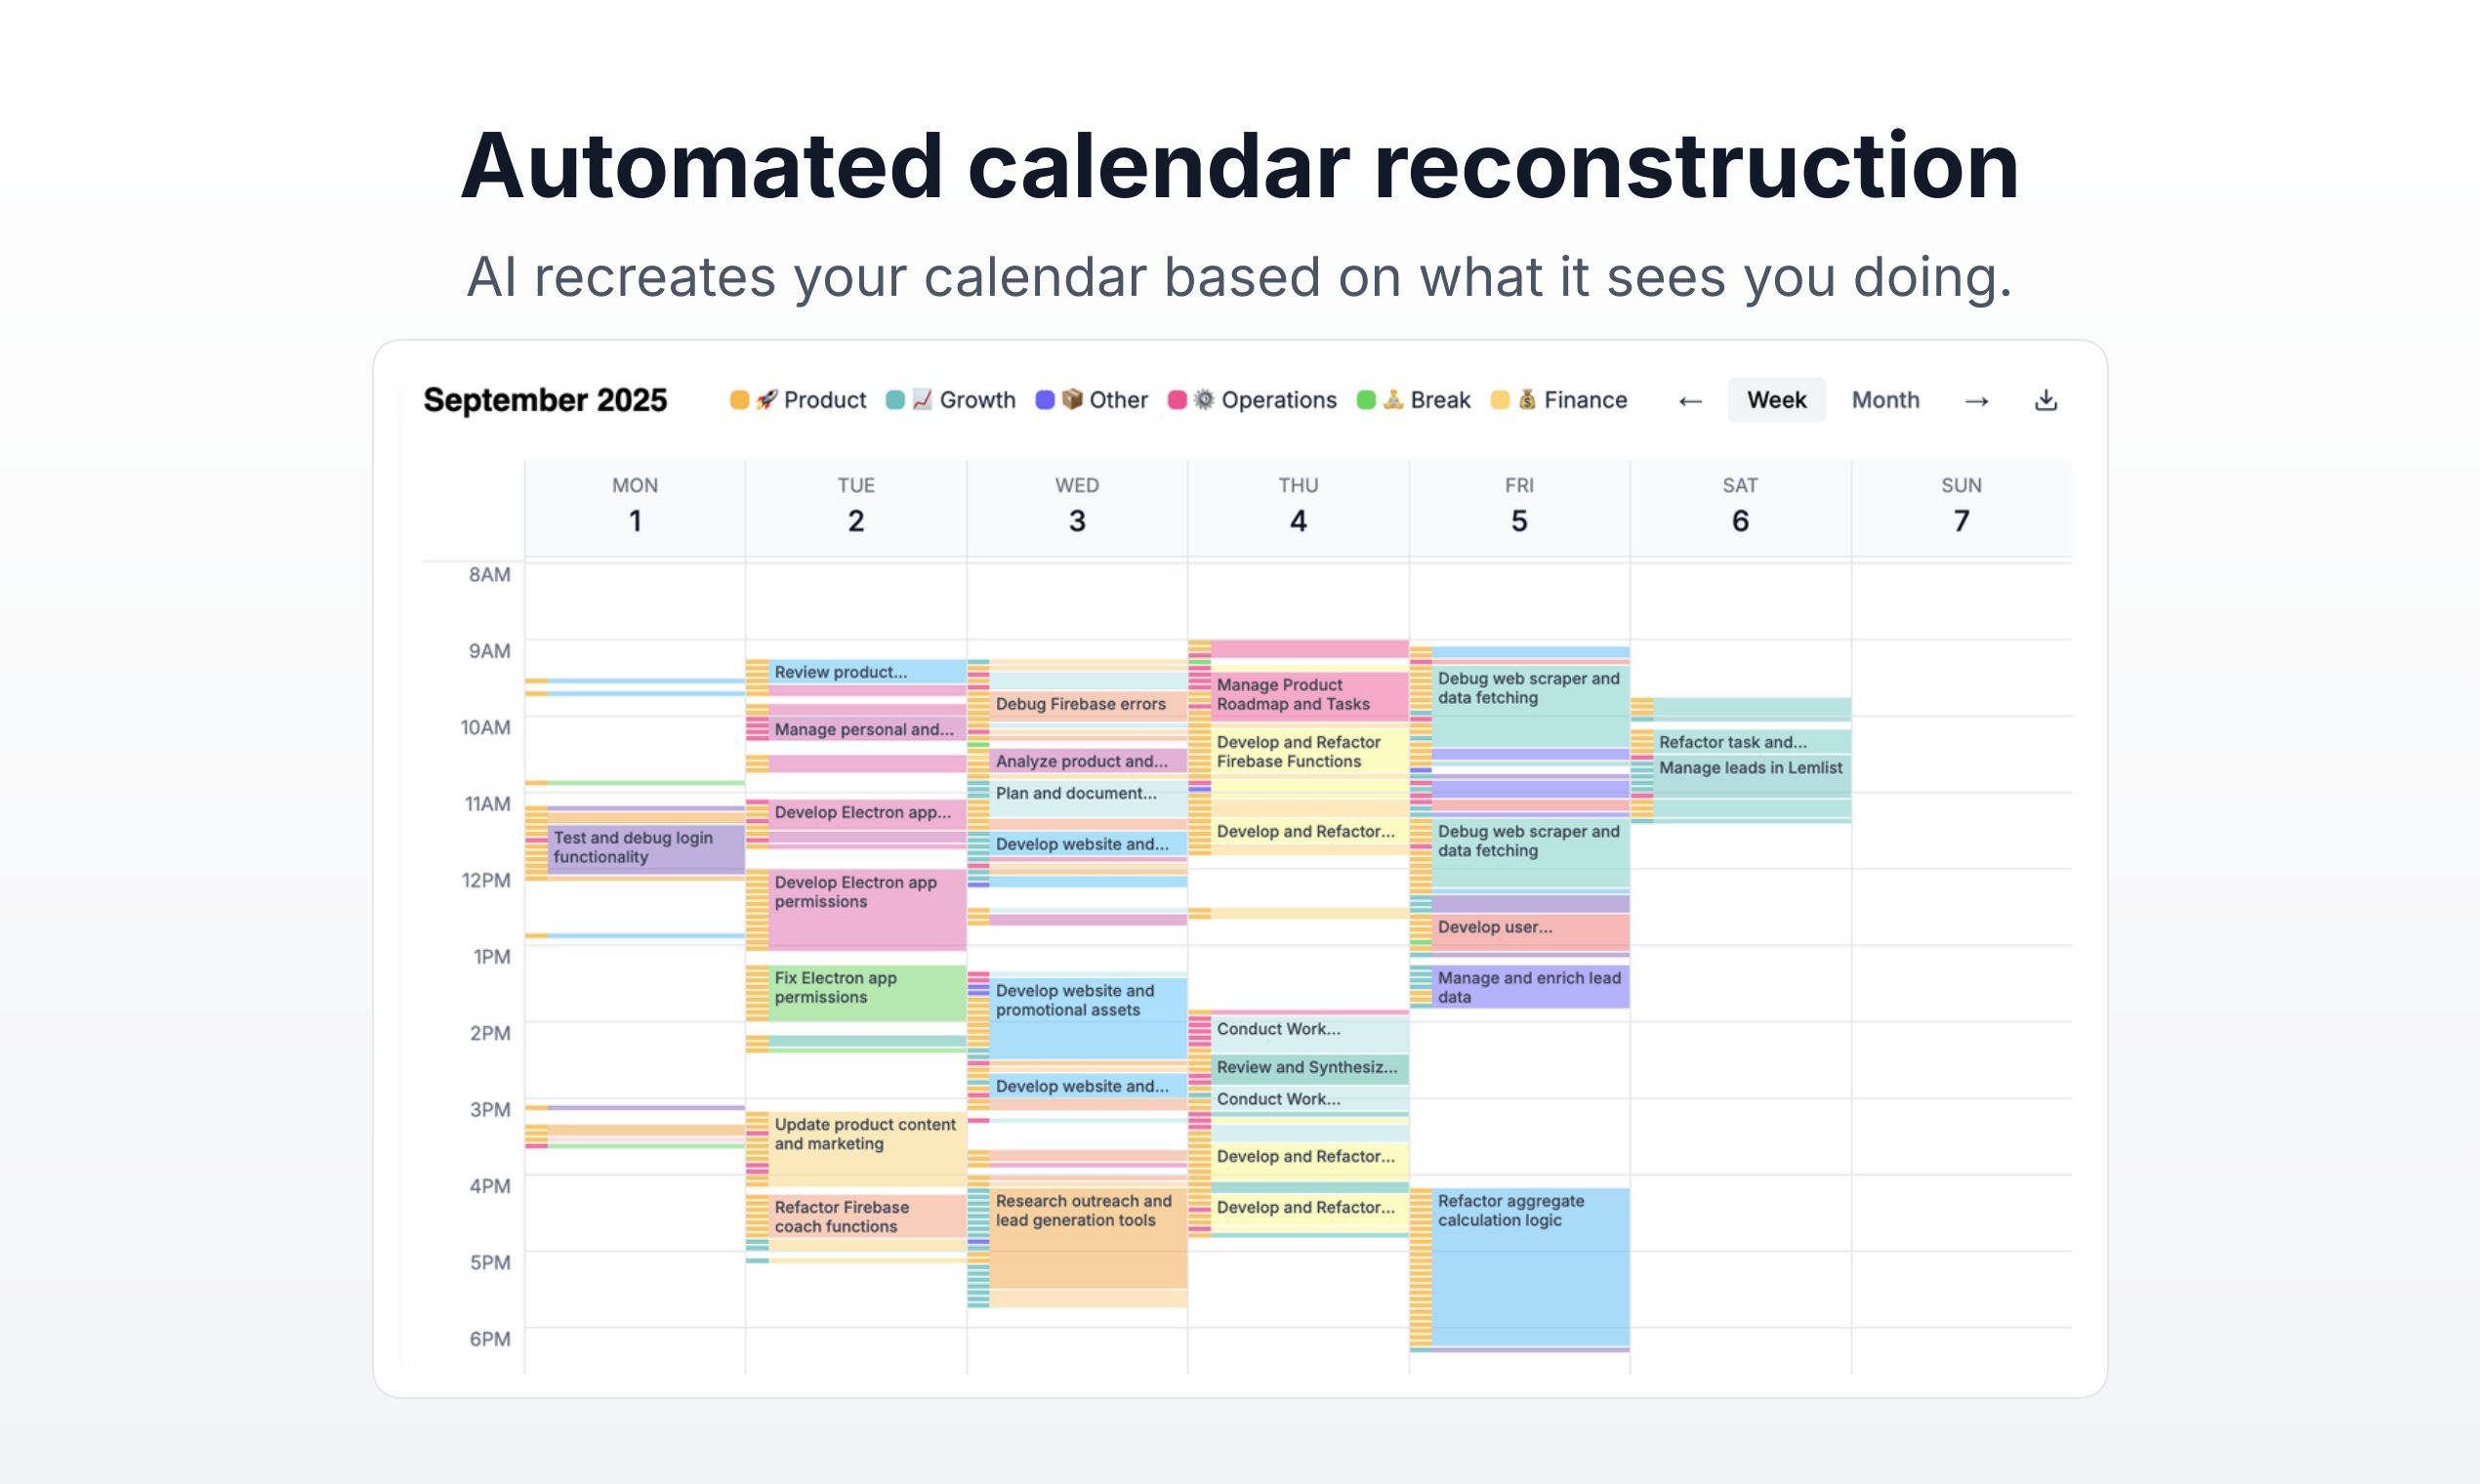Click the Operations gear icon in legend

tap(1204, 400)
